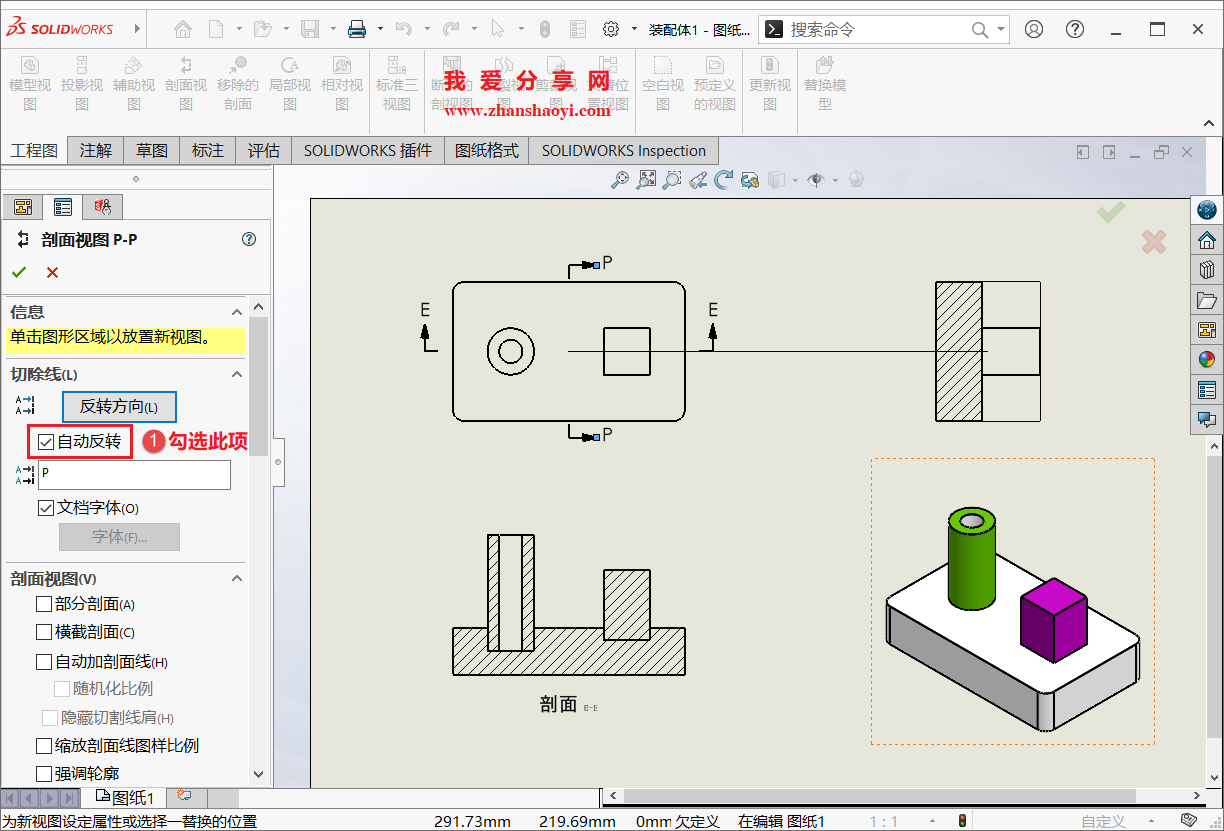Open PropertyManager help question icon
Image resolution: width=1224 pixels, height=831 pixels.
(249, 239)
